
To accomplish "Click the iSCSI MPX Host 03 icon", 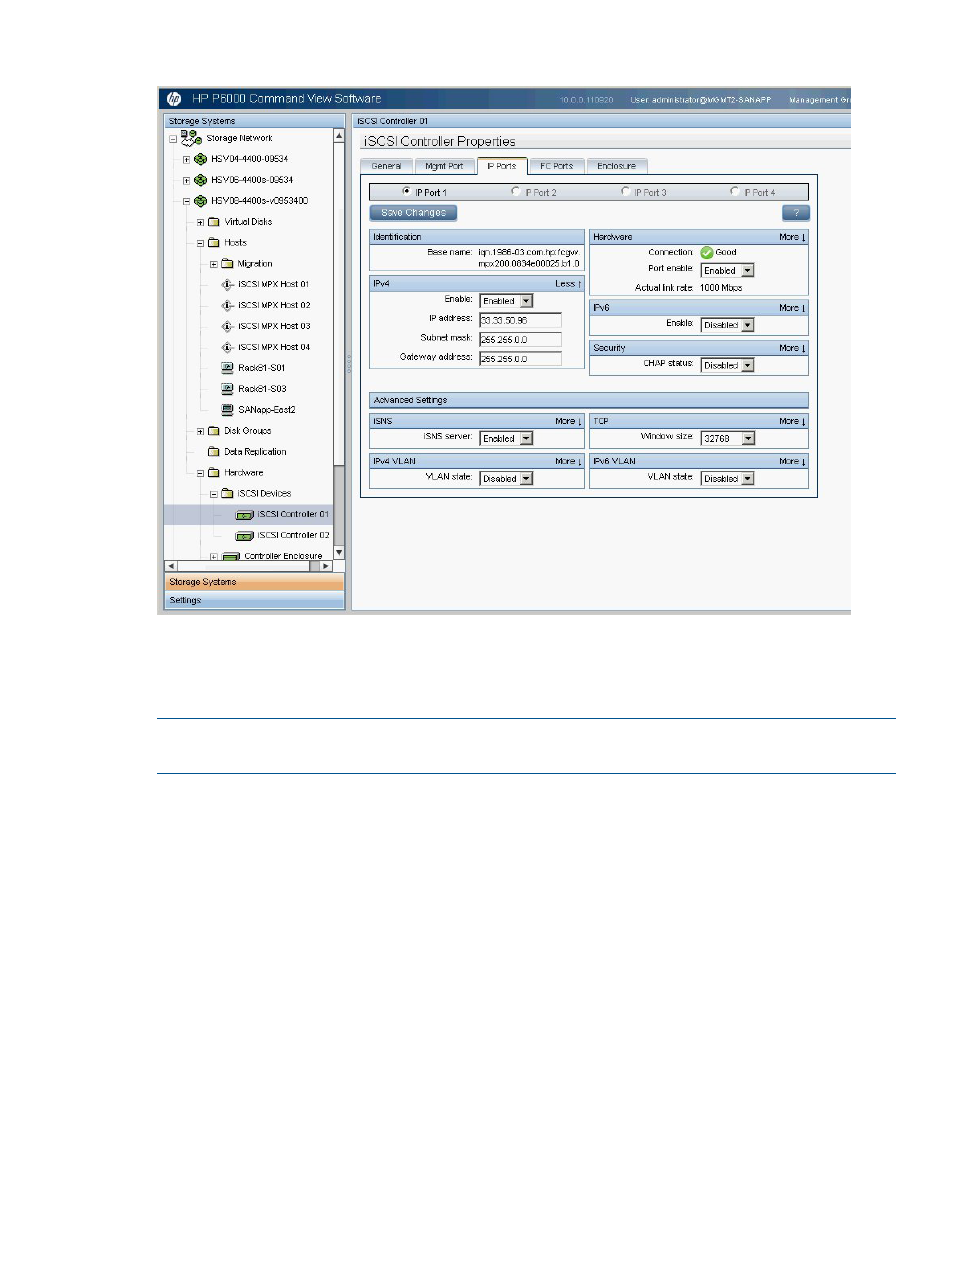I will pos(227,326).
